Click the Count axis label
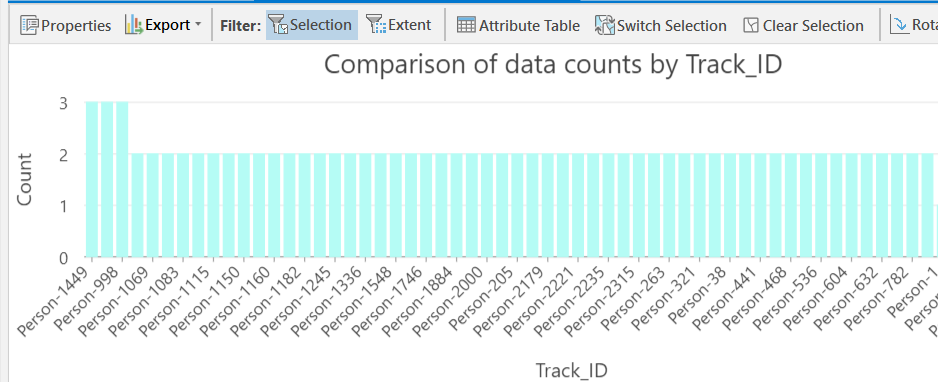Viewport: 938px width, 382px height. coord(24,179)
